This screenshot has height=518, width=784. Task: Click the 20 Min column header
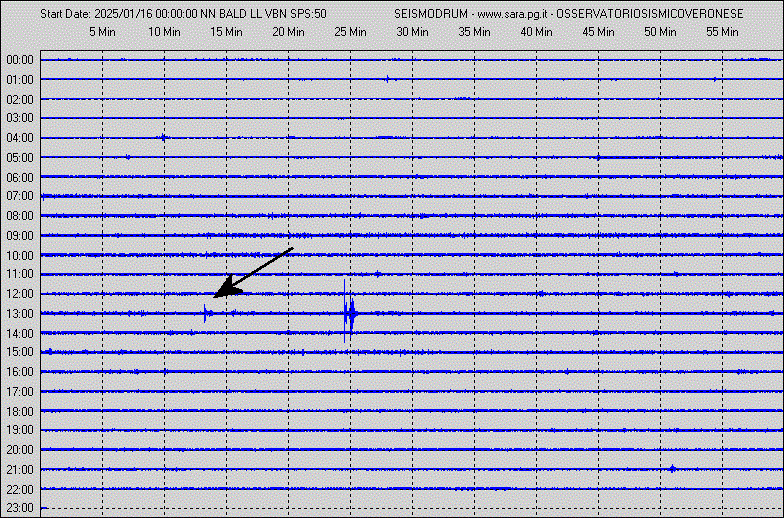coord(288,32)
